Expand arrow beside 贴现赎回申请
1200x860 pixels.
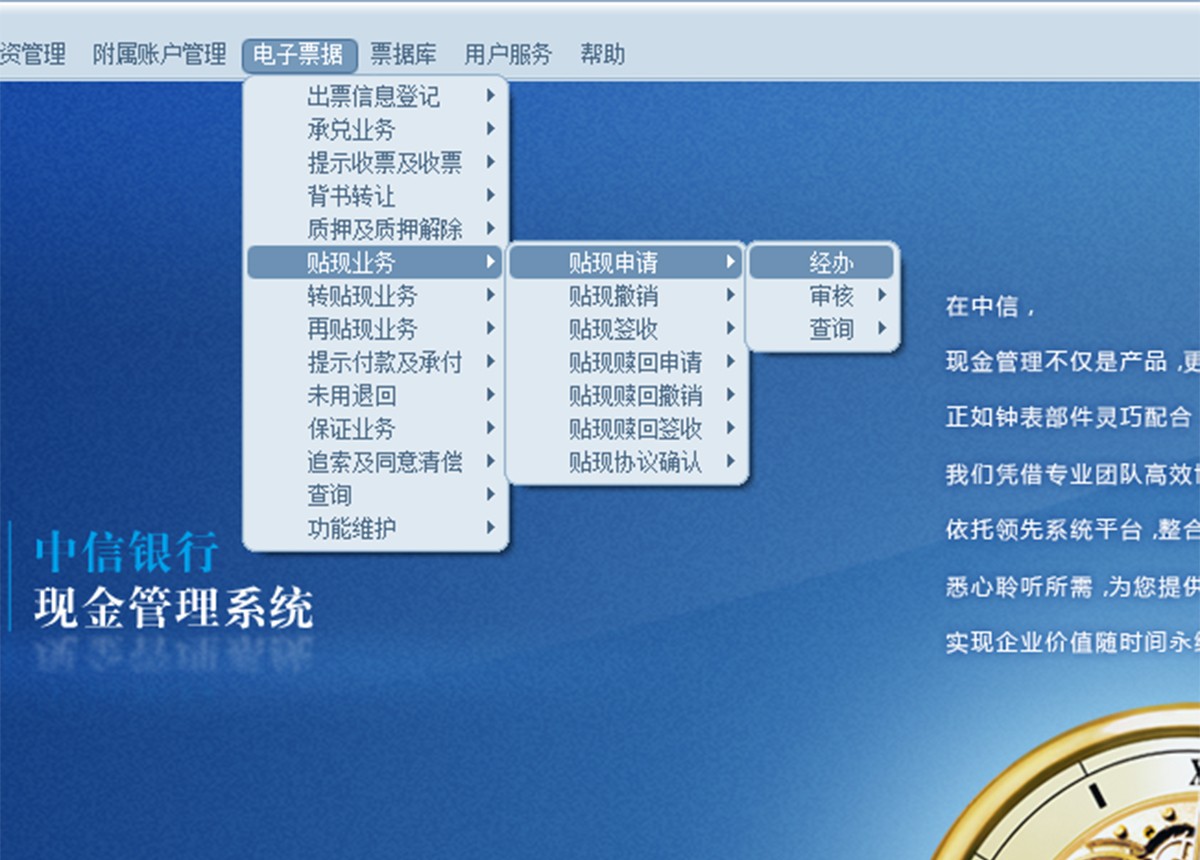(x=731, y=361)
